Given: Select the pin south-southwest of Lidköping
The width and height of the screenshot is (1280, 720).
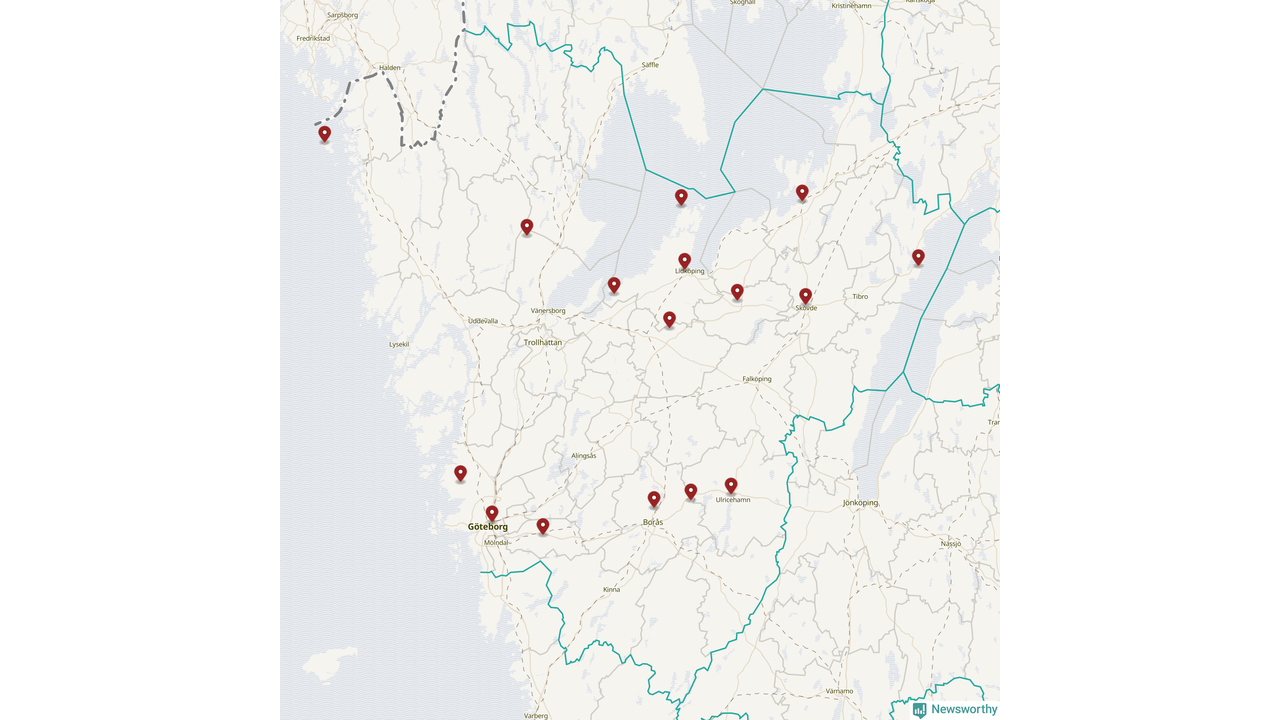Looking at the screenshot, I should [669, 319].
